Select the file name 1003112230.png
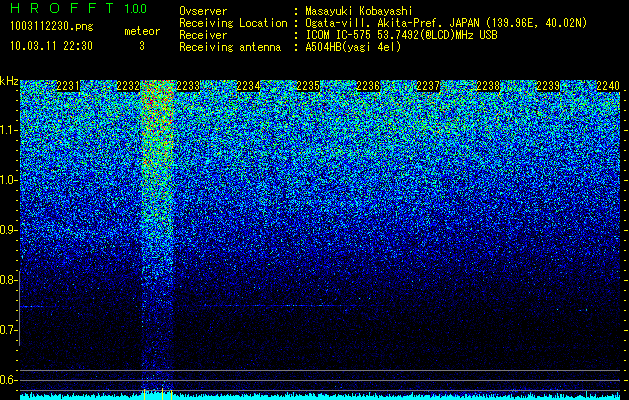Image resolution: width=629 pixels, height=400 pixels. coord(52,26)
